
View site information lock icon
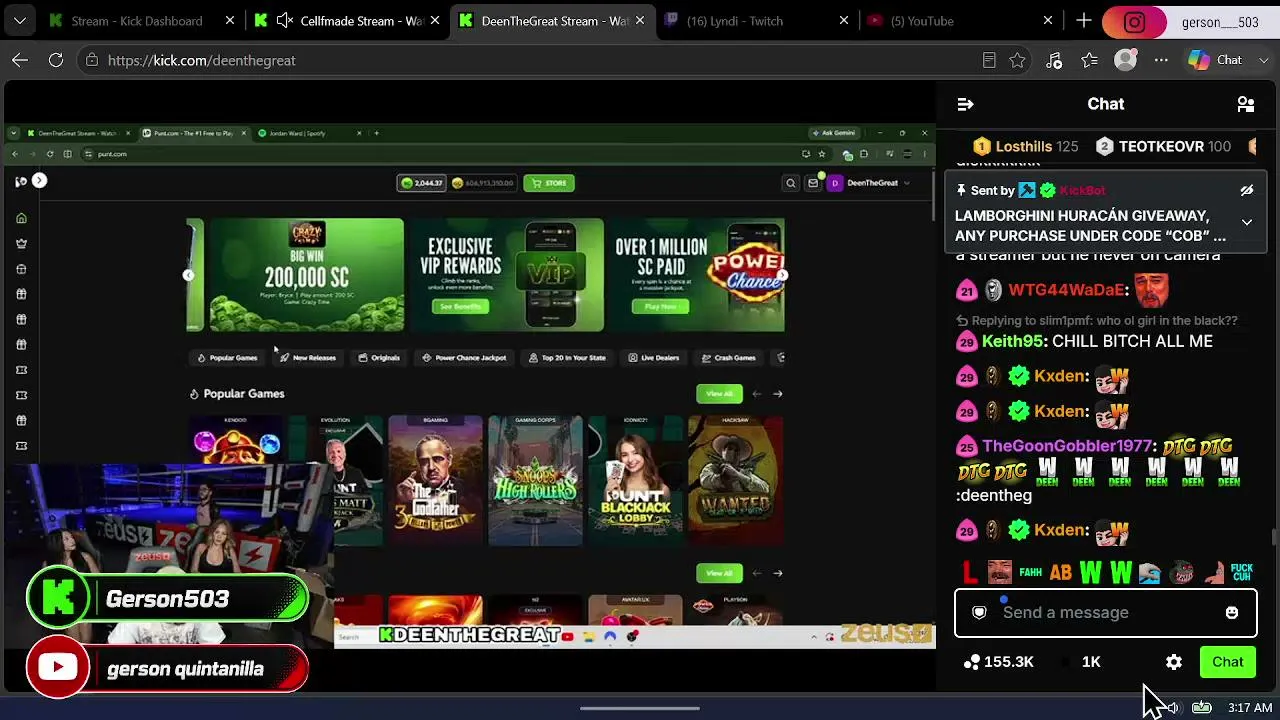[x=92, y=60]
